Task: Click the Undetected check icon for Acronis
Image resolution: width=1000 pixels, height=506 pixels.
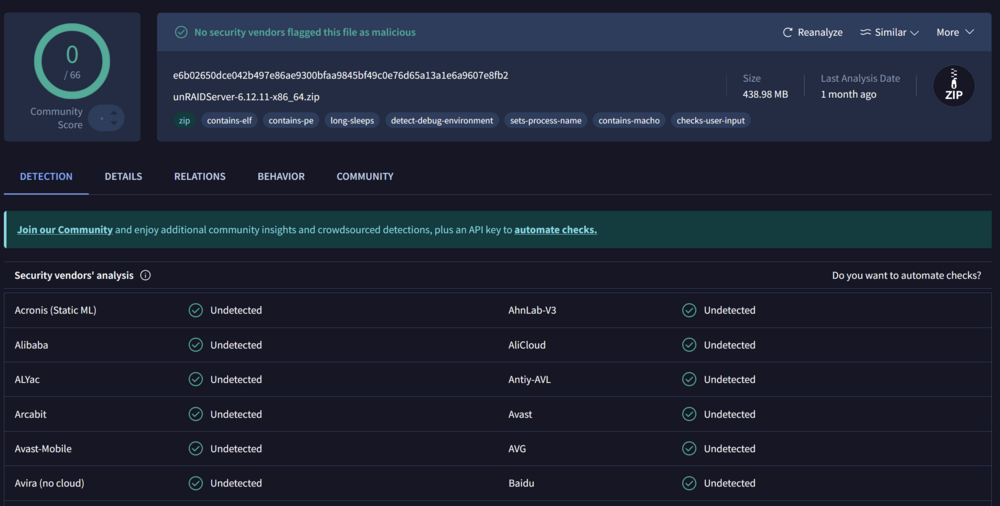Action: (196, 310)
